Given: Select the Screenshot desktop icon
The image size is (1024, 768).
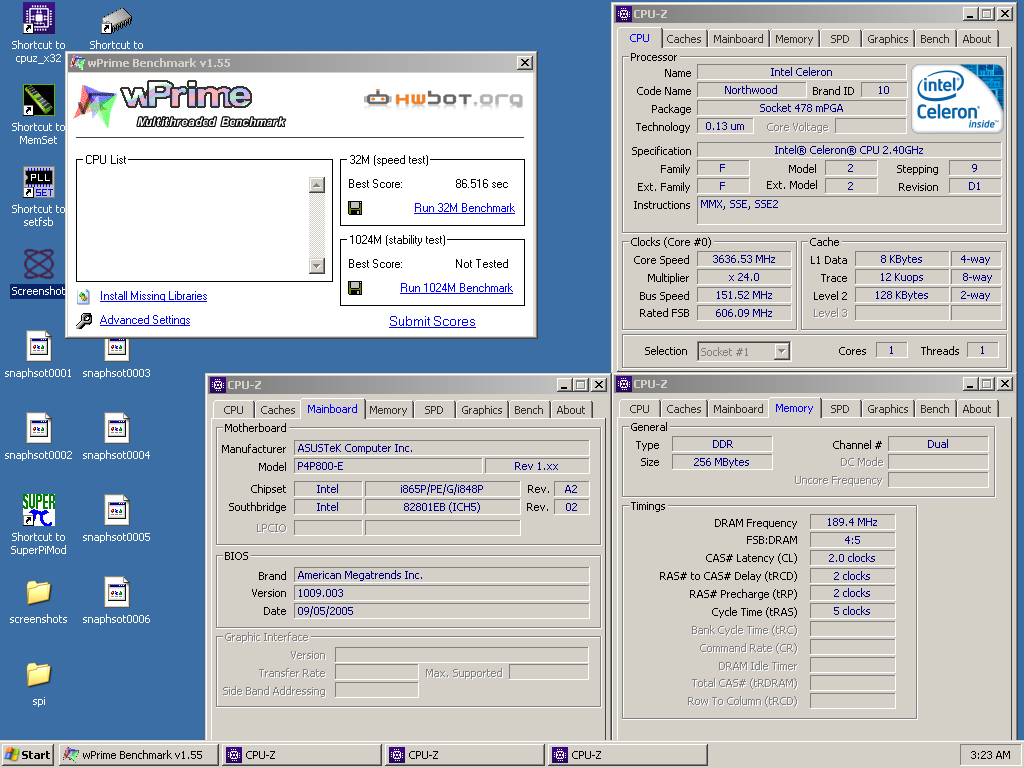Looking at the screenshot, I should [x=39, y=264].
